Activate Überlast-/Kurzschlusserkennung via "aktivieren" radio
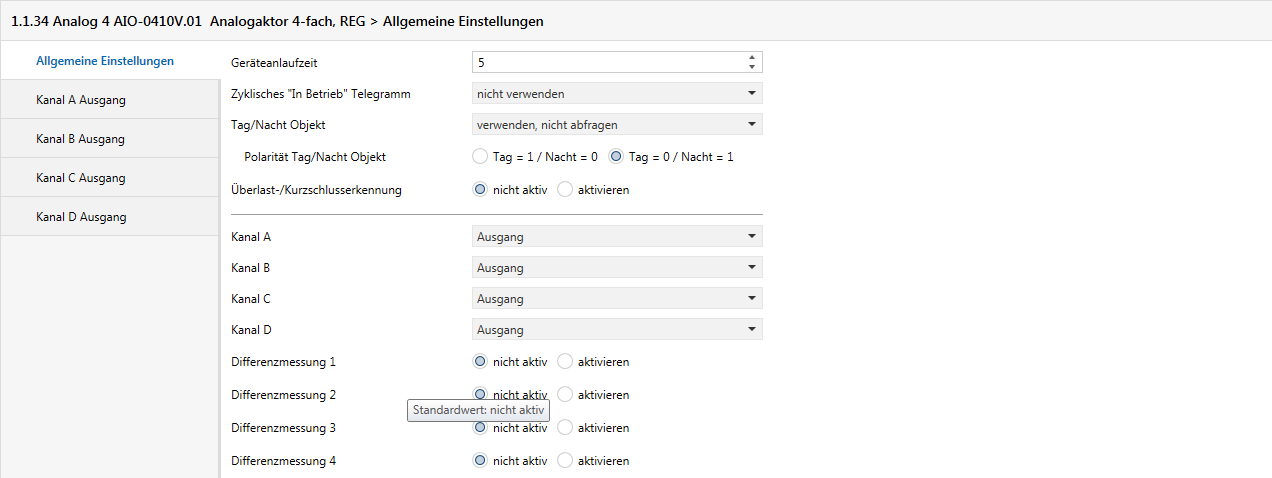 click(565, 189)
